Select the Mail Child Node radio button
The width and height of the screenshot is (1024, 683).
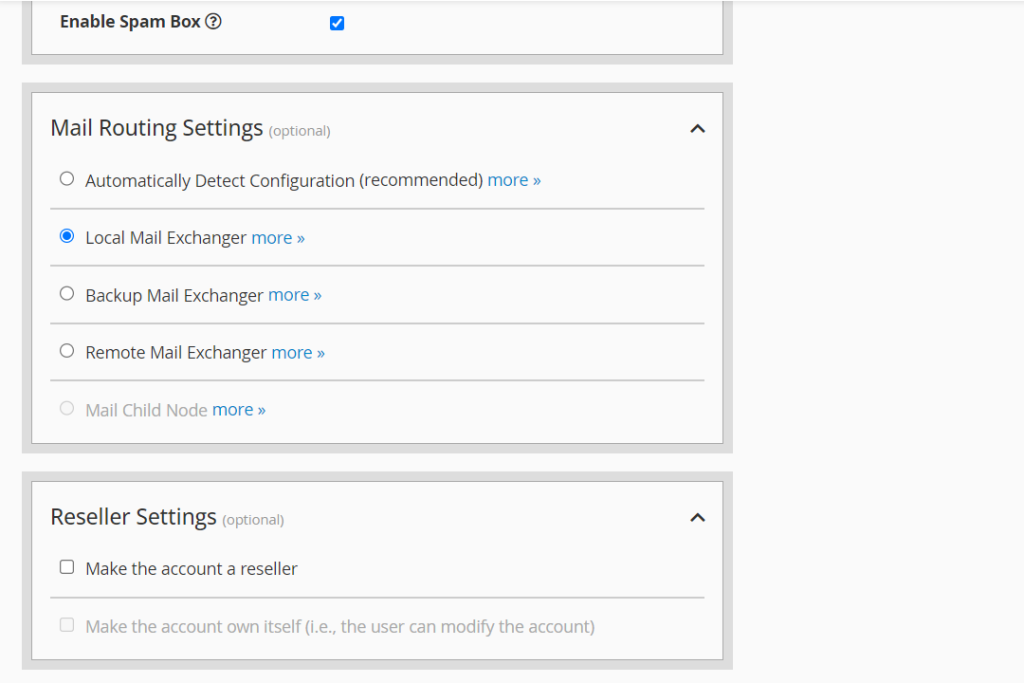67,408
